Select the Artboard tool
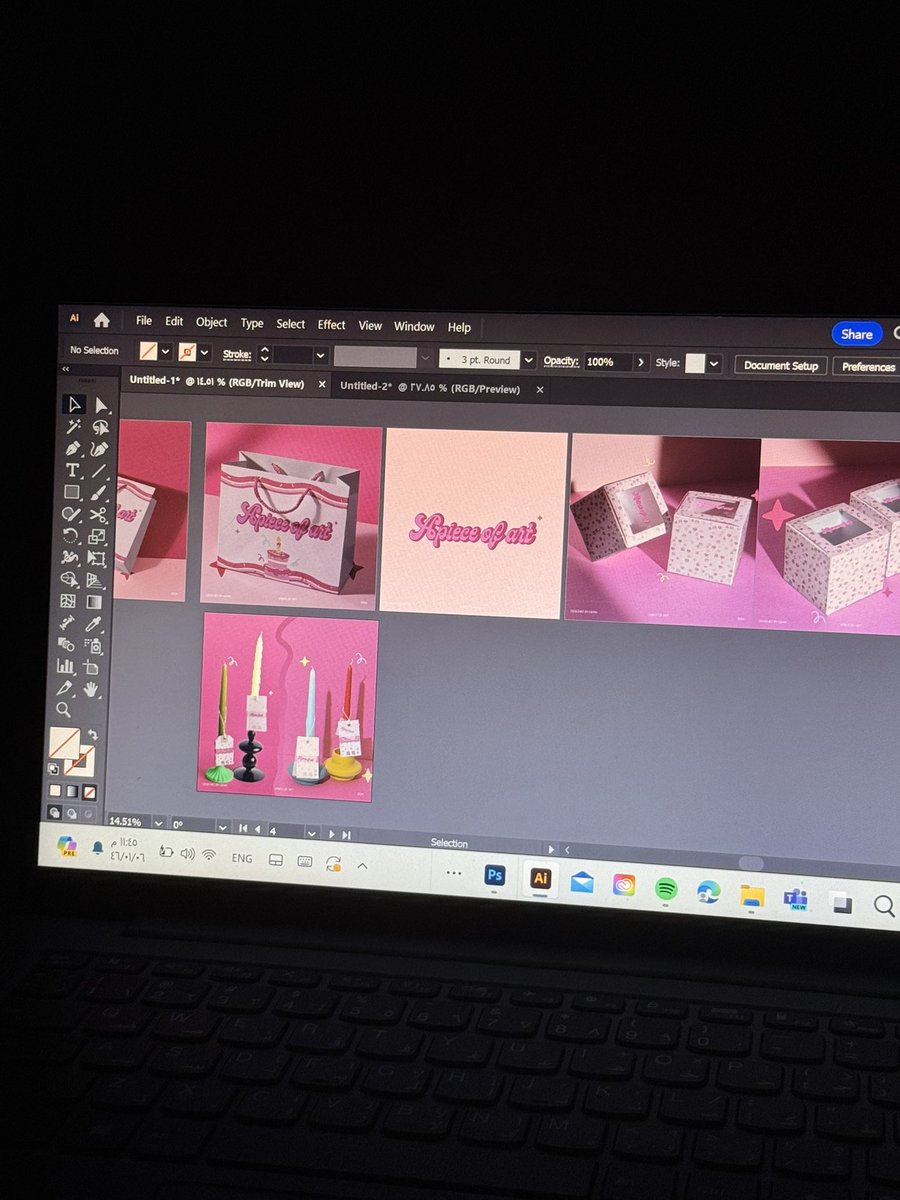Viewport: 900px width, 1200px height. coord(92,666)
